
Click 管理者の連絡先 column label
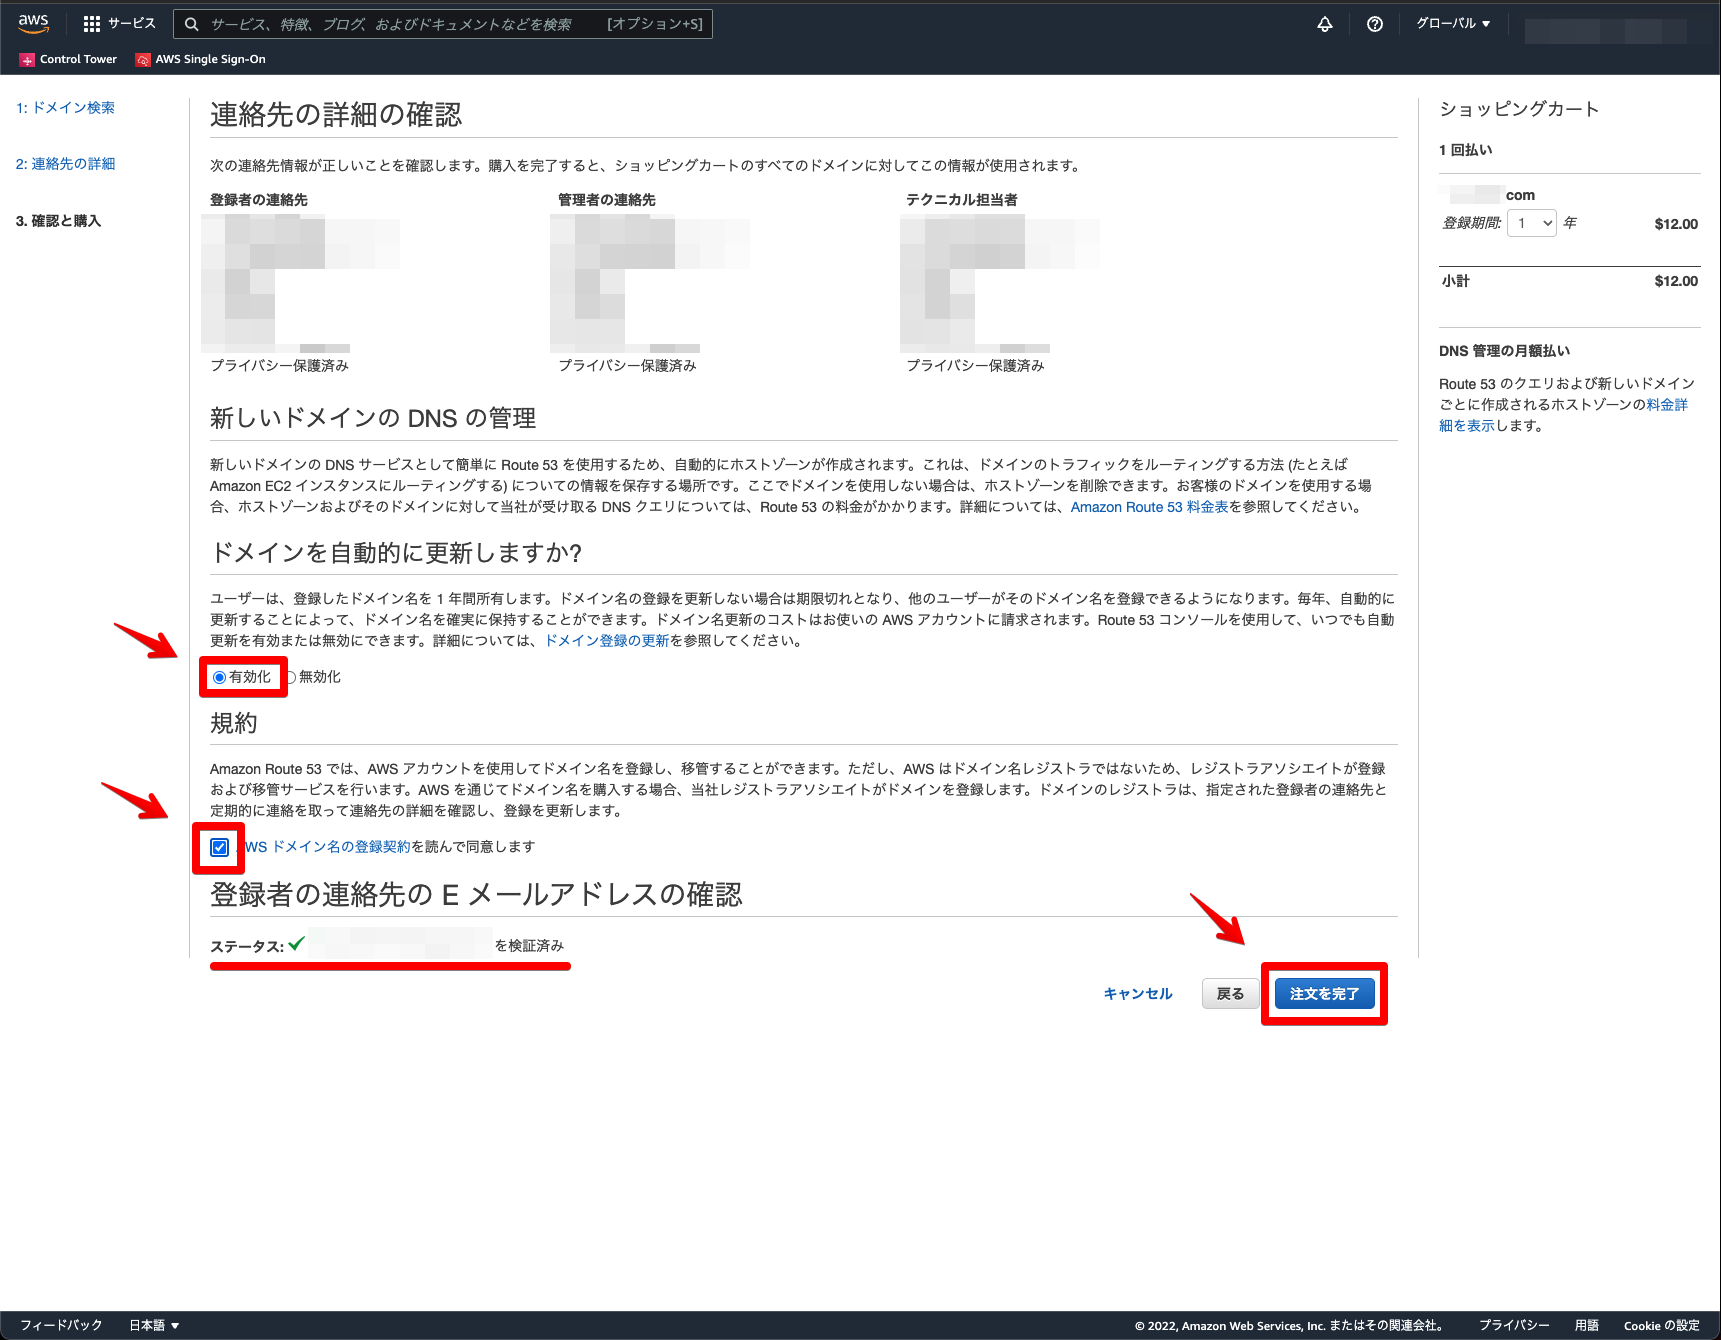click(x=607, y=200)
